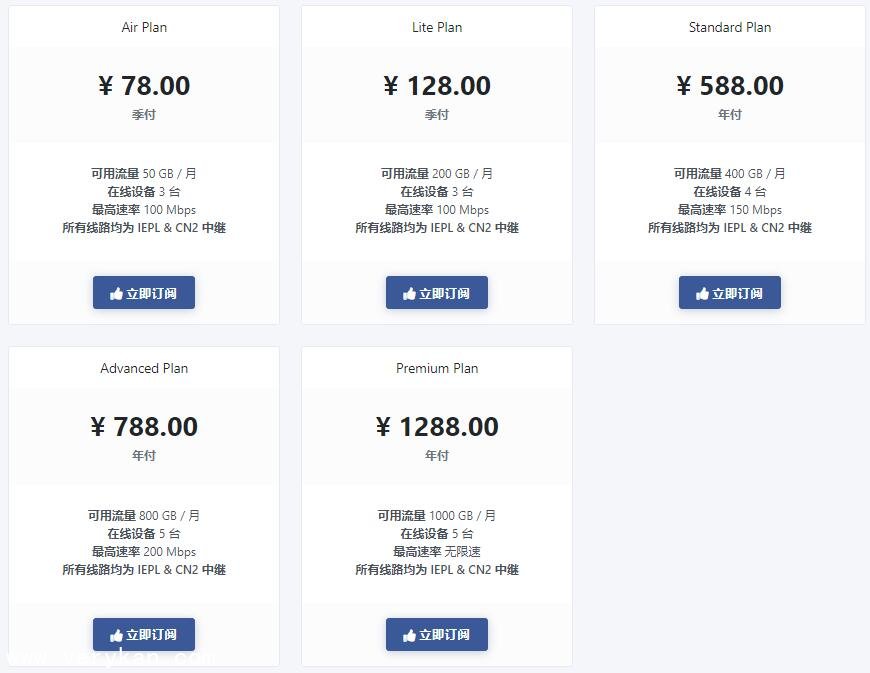Click thumbs-up icon on Premium Plan button
The image size is (870, 673).
pyautogui.click(x=410, y=635)
